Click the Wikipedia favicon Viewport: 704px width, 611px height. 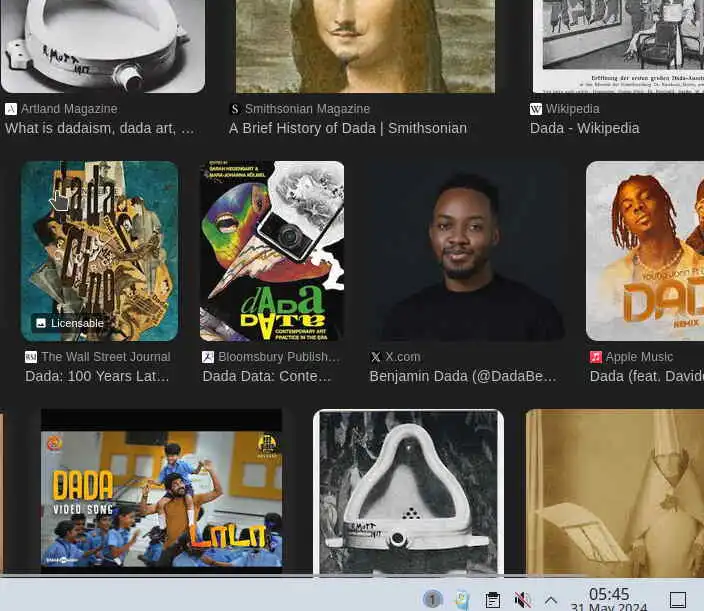[536, 109]
